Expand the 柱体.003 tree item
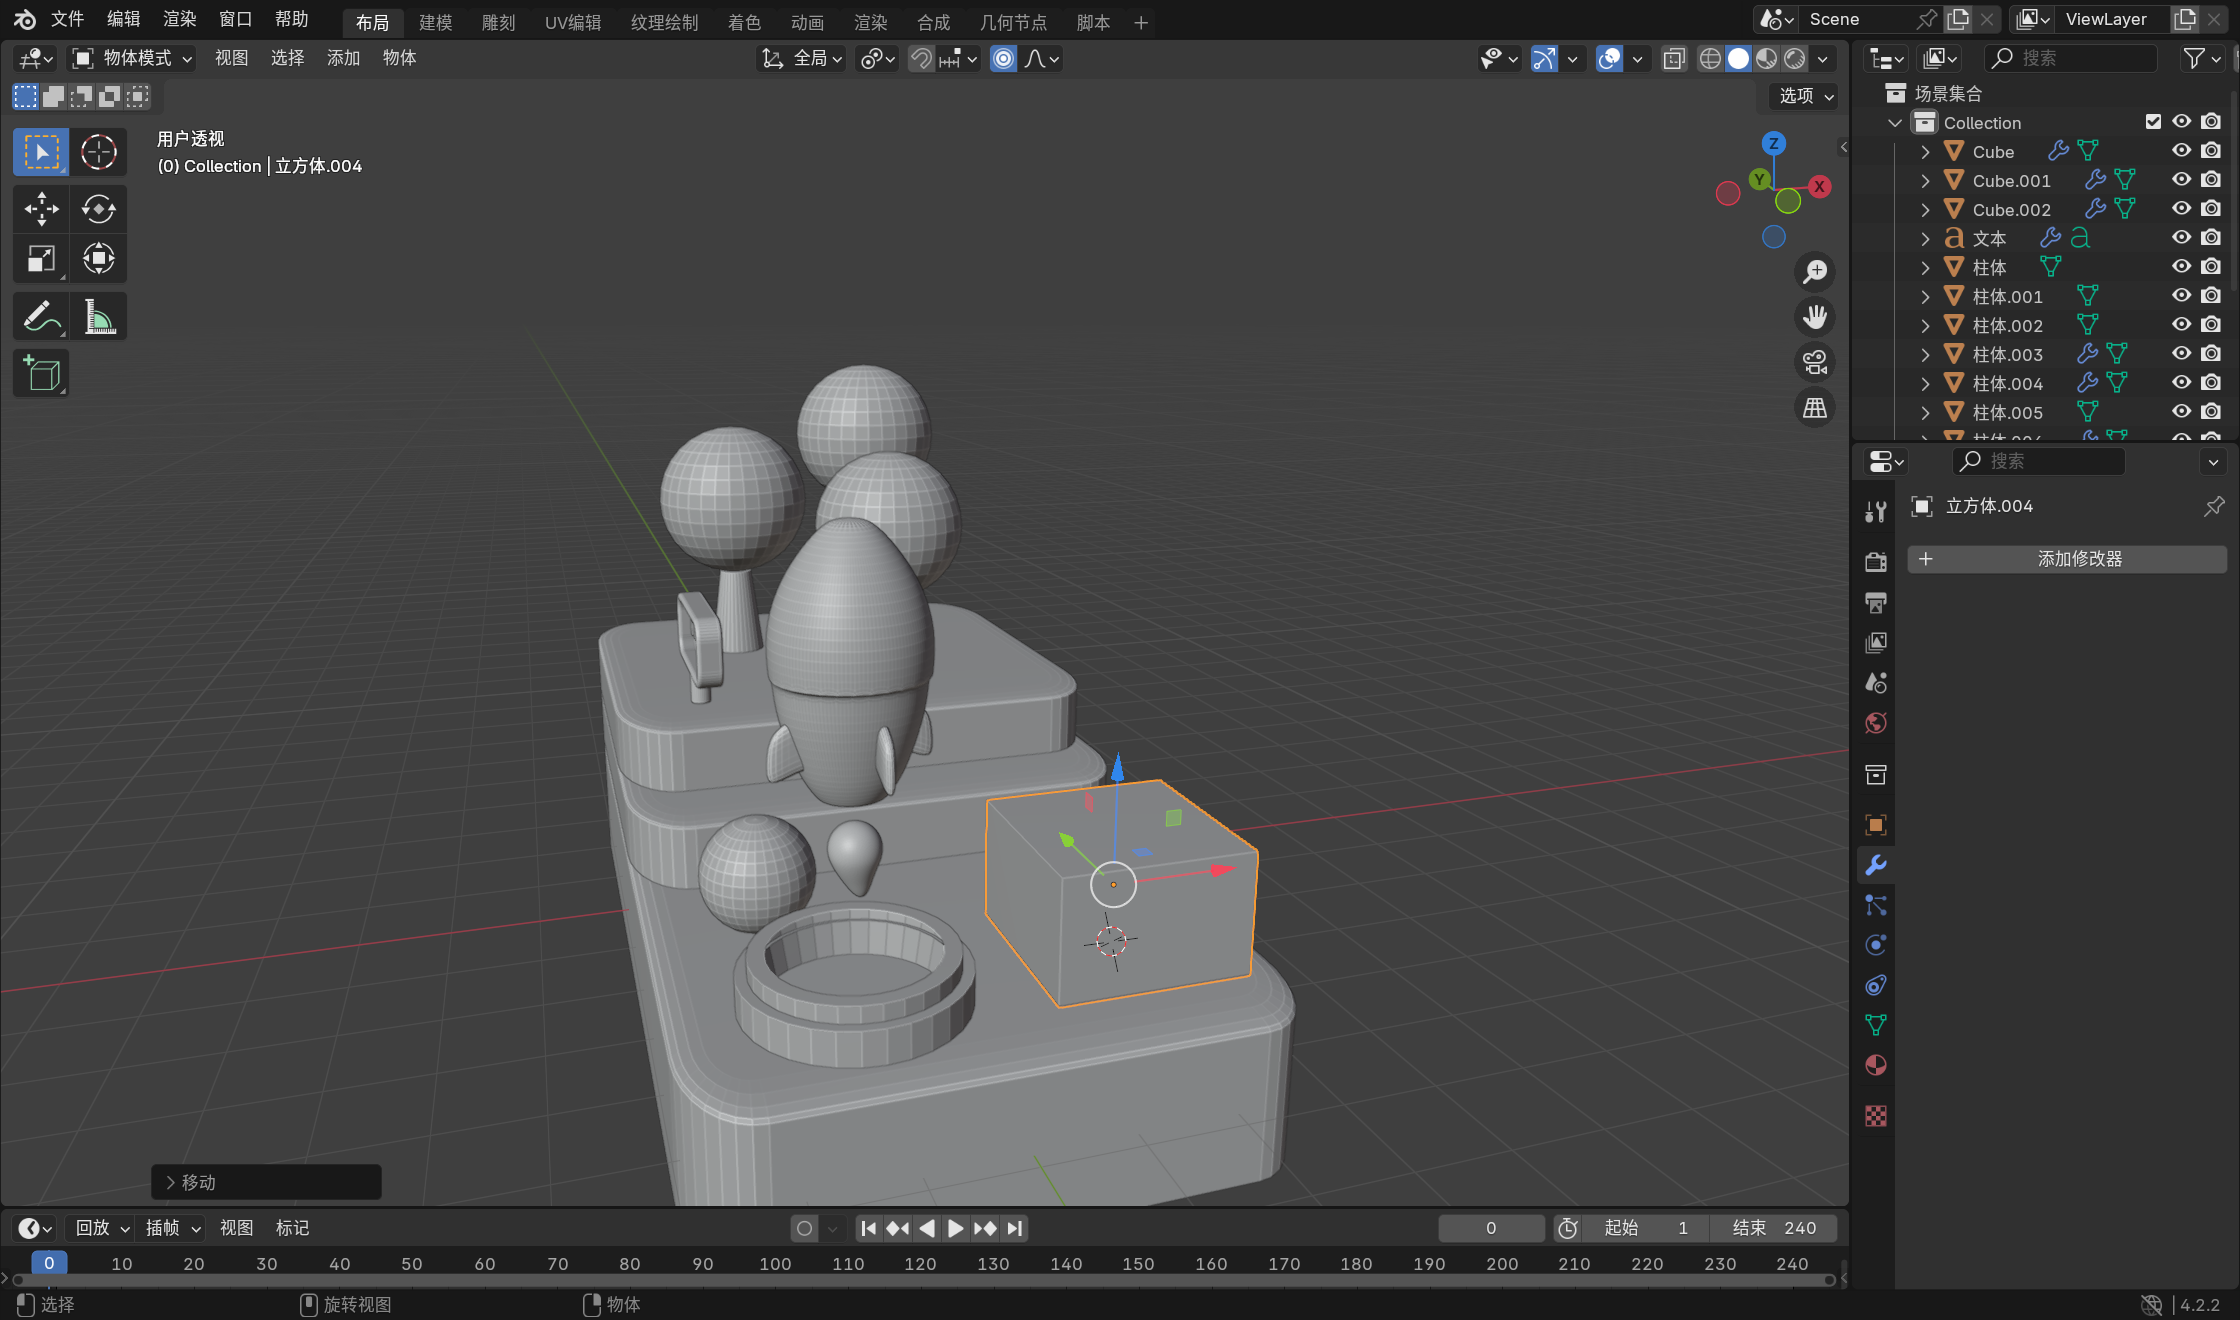The height and width of the screenshot is (1320, 2240). (1925, 354)
